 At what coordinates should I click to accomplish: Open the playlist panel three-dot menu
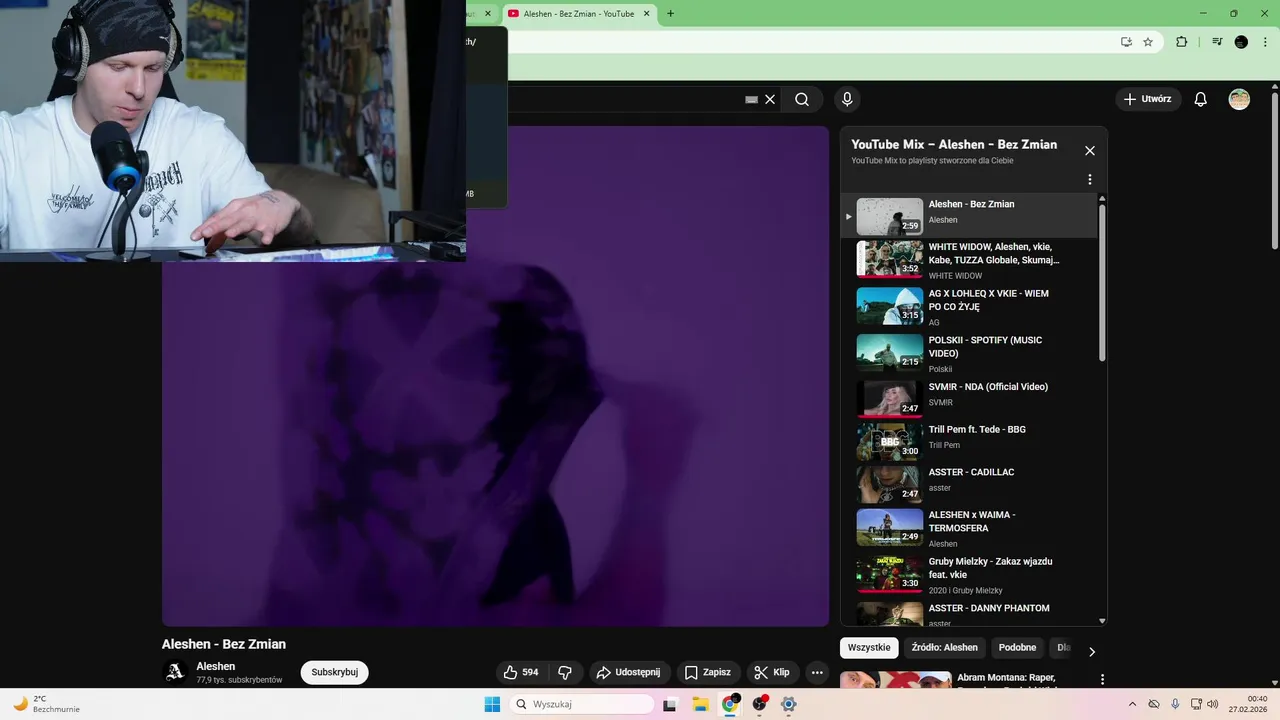click(x=1090, y=180)
